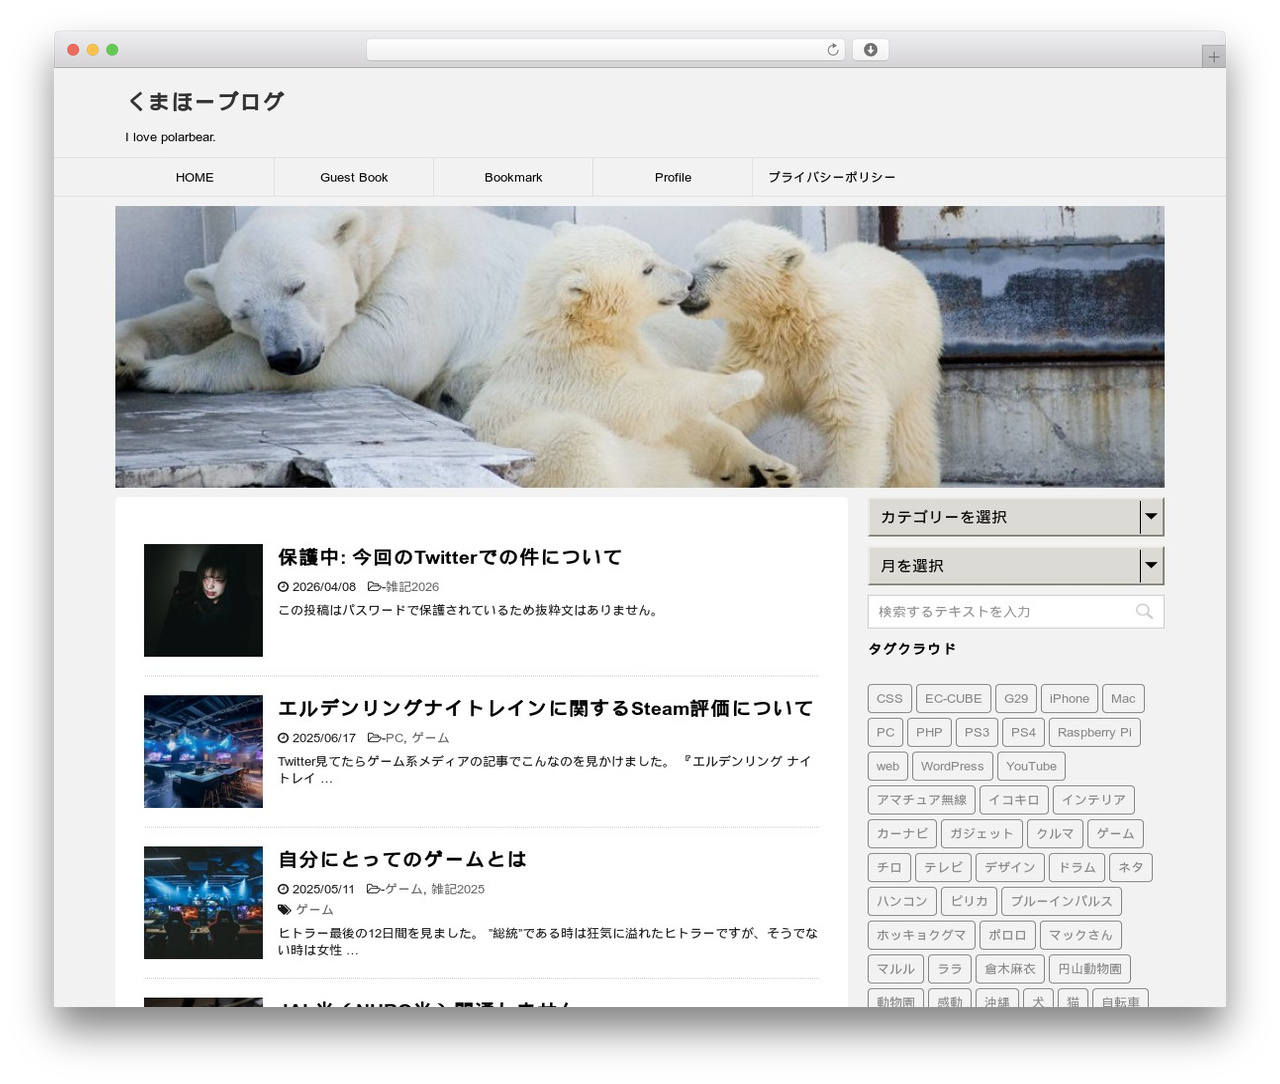This screenshot has width=1280, height=1084.
Task: Select the ドラム tag
Action: [x=1077, y=868]
